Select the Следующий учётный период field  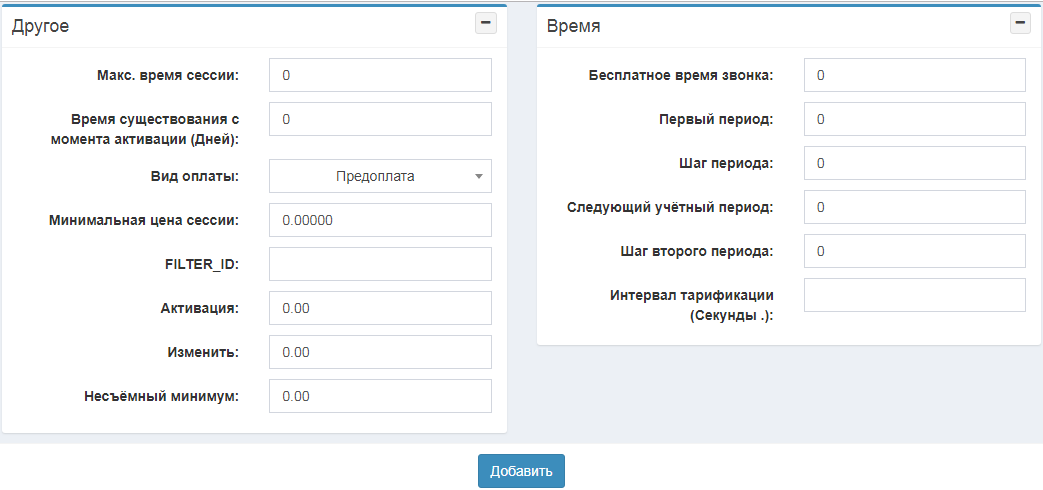[914, 207]
